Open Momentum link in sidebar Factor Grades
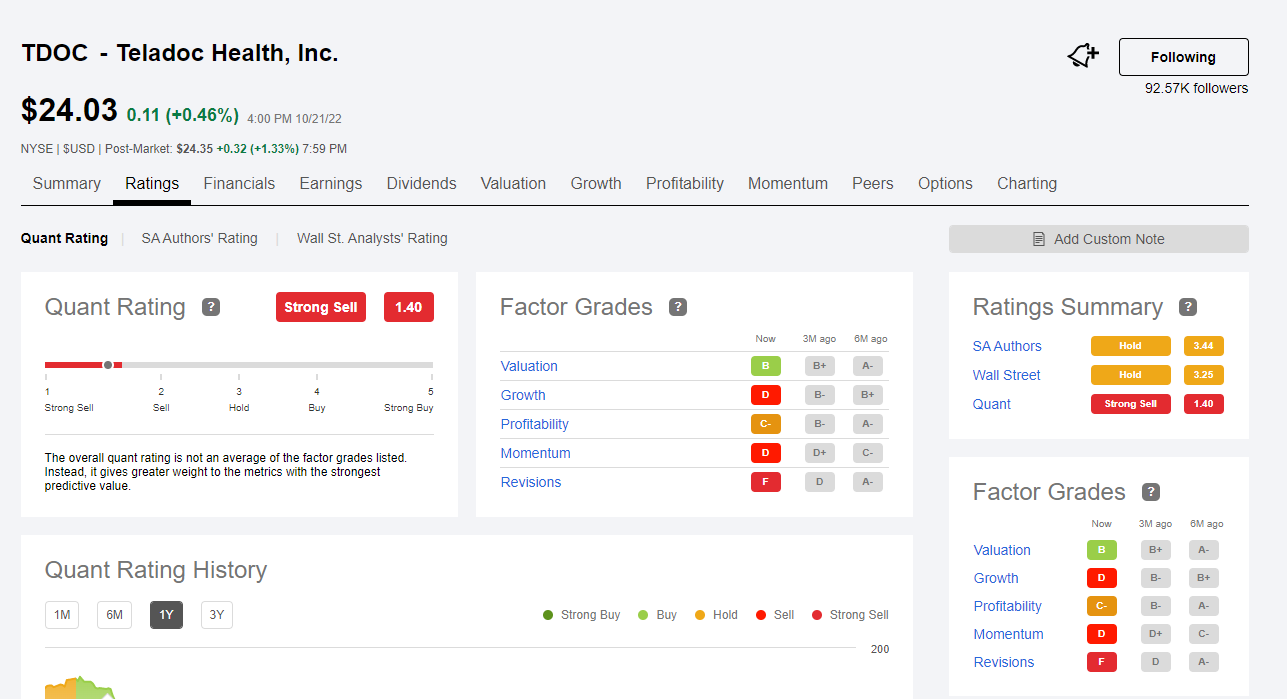 (1009, 634)
